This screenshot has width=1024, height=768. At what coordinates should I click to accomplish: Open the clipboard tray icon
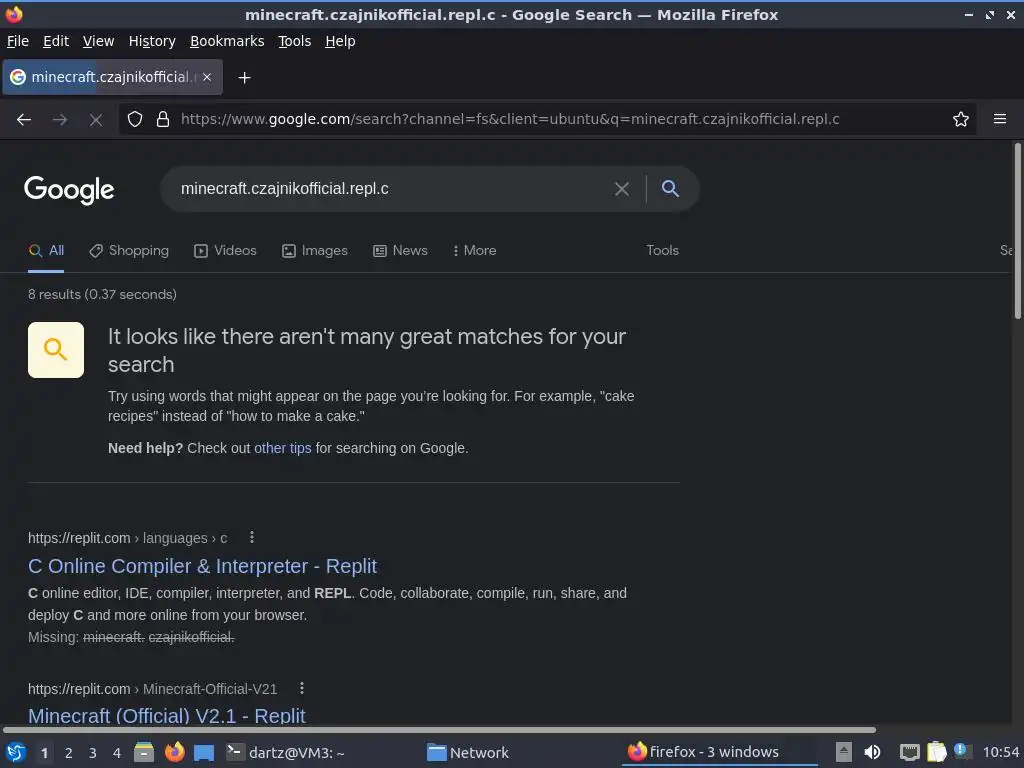936,752
